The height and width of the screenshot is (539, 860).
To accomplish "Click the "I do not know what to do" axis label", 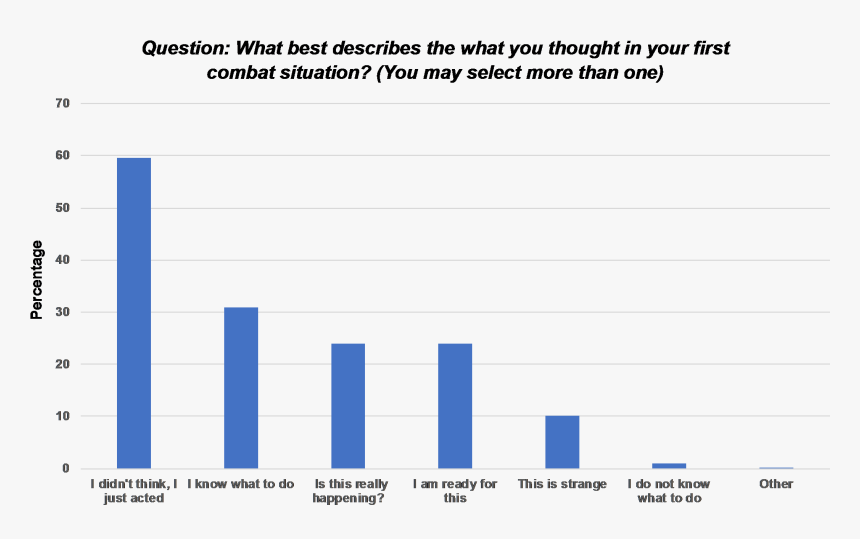I will [669, 491].
